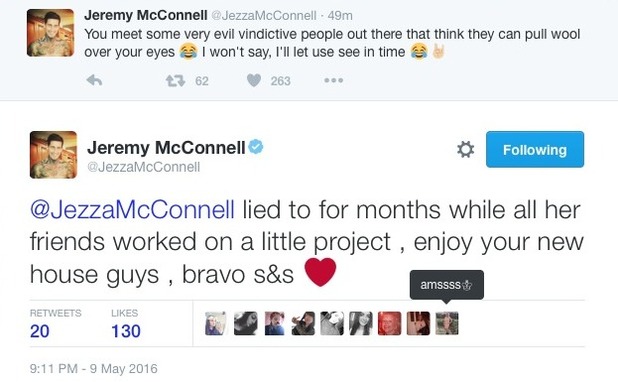
Task: Open the small profile avatar in top tweet
Action: (x=50, y=33)
